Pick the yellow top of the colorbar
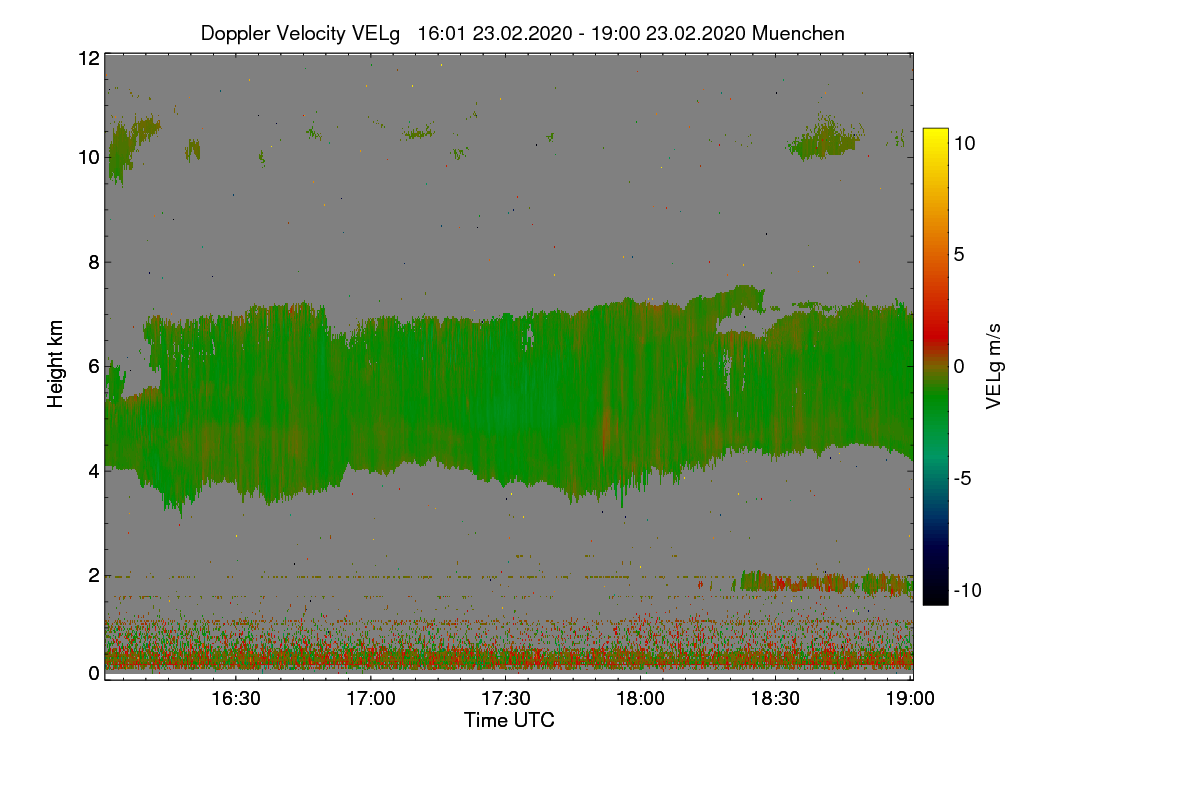The width and height of the screenshot is (1200, 800). pyautogui.click(x=935, y=142)
